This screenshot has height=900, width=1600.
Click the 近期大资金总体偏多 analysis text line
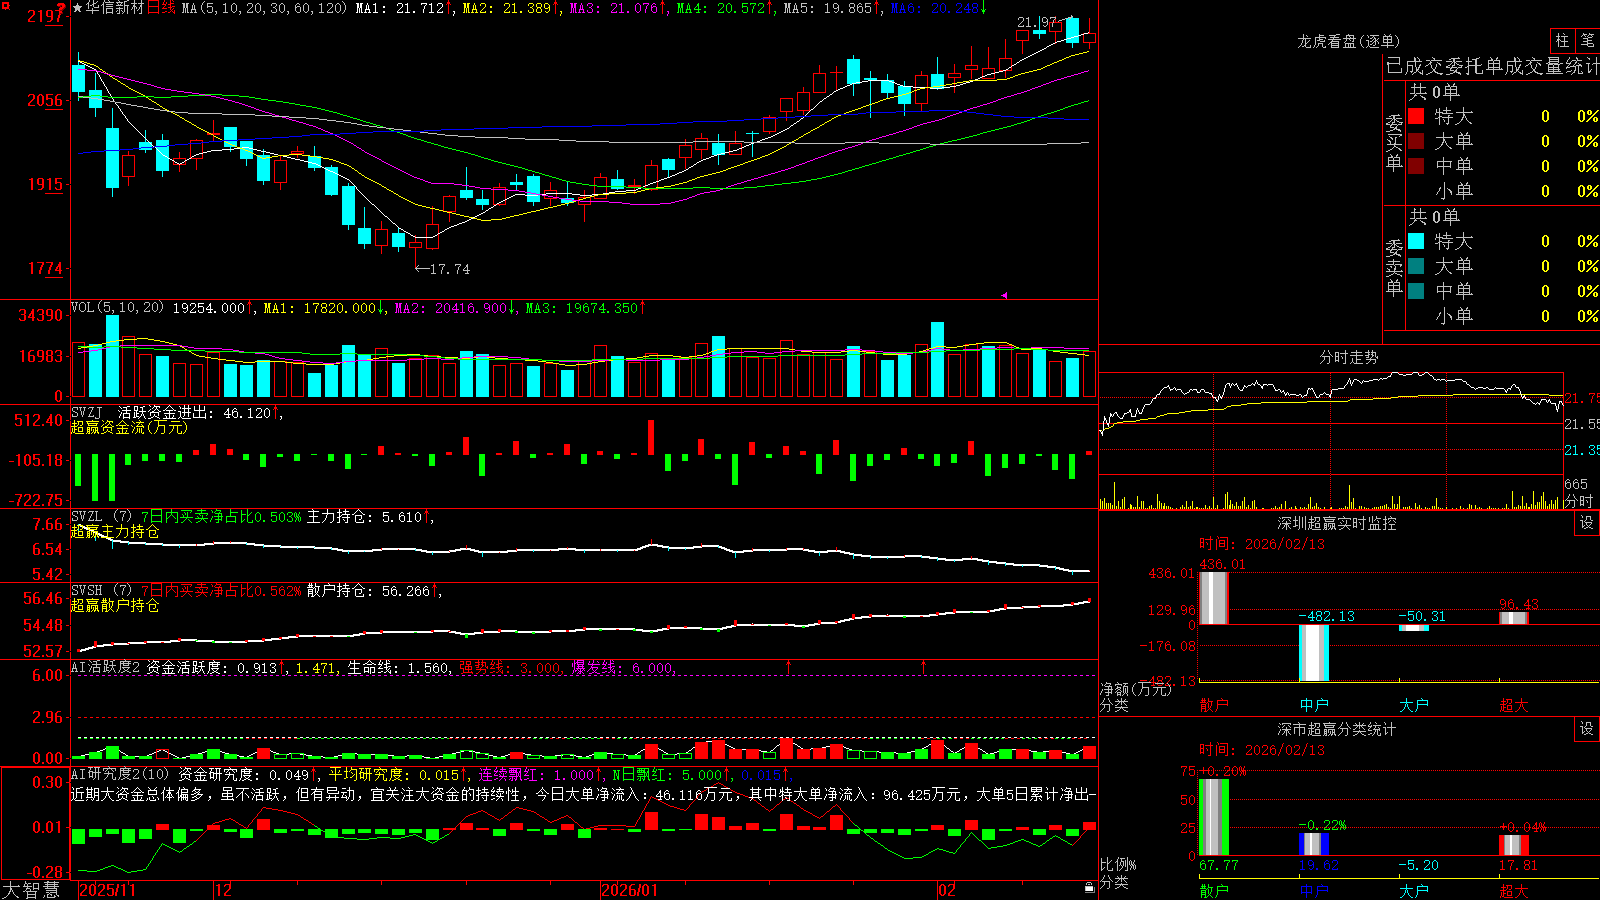point(584,794)
